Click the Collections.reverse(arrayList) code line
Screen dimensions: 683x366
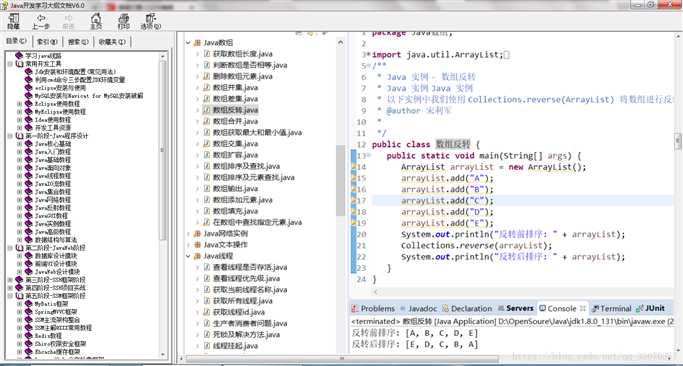pyautogui.click(x=477, y=246)
